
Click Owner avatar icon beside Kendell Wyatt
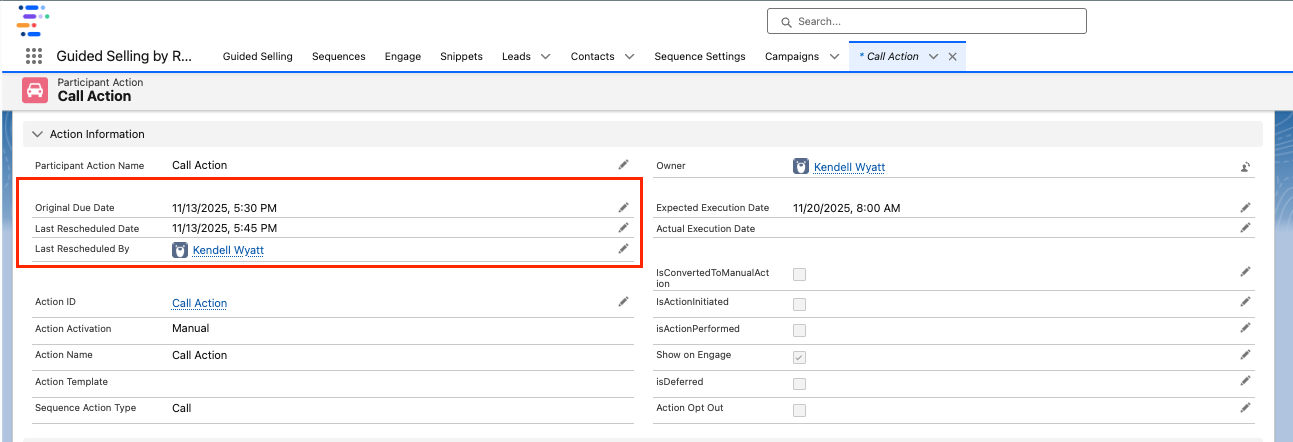(801, 166)
